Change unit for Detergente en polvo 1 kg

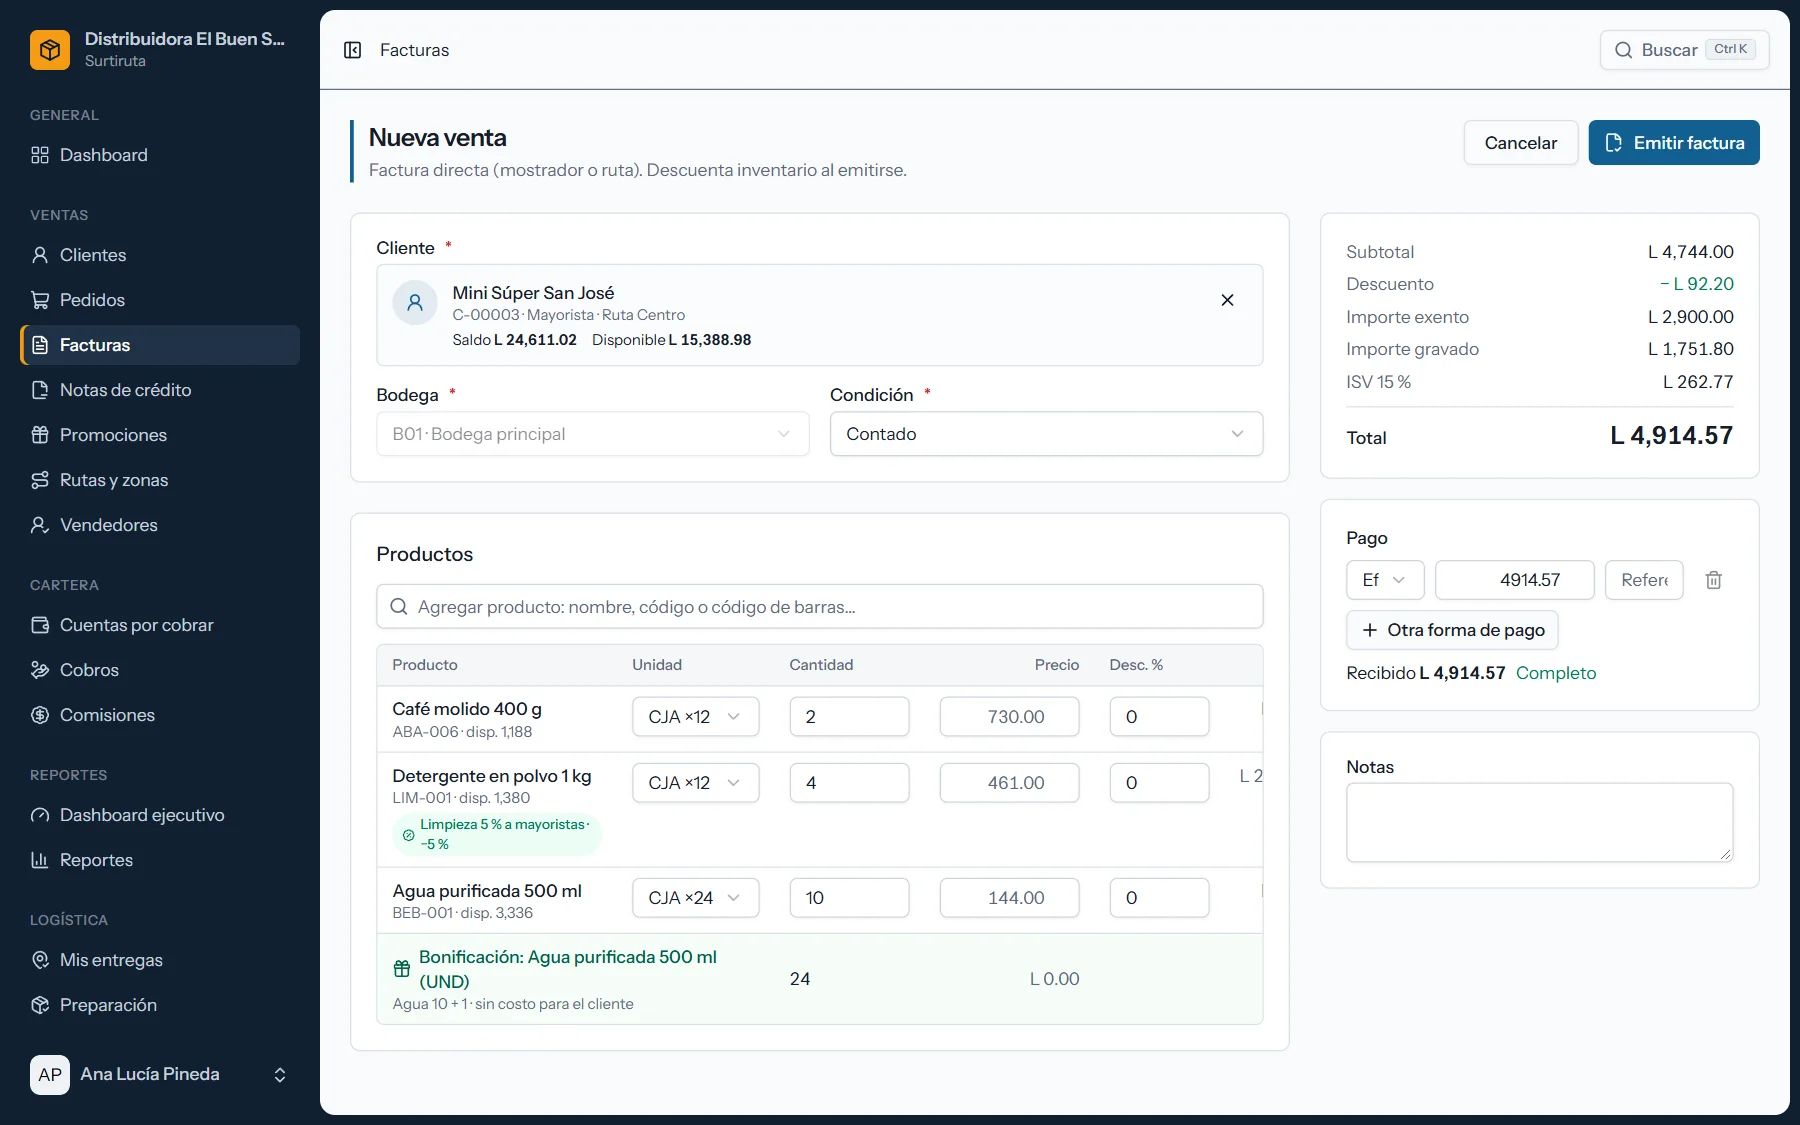695,783
